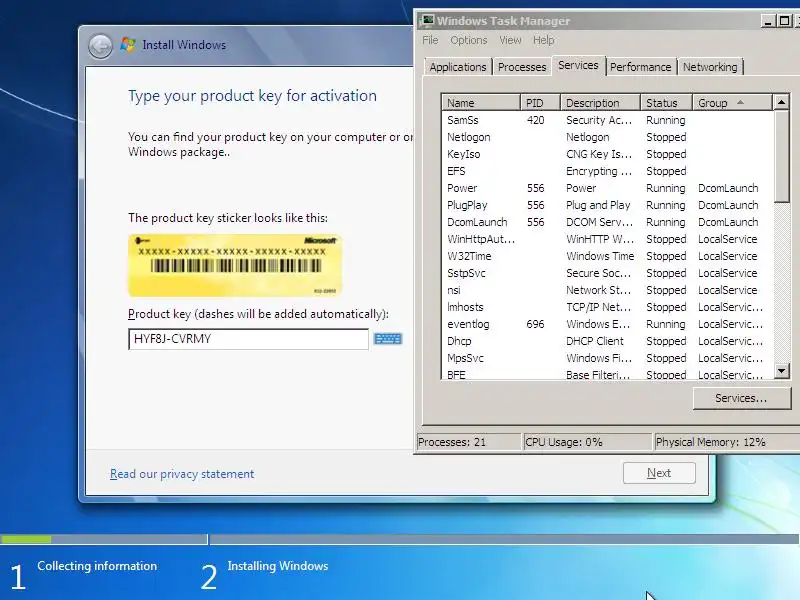Click the CPU Usage: 0% status entry

[588, 442]
